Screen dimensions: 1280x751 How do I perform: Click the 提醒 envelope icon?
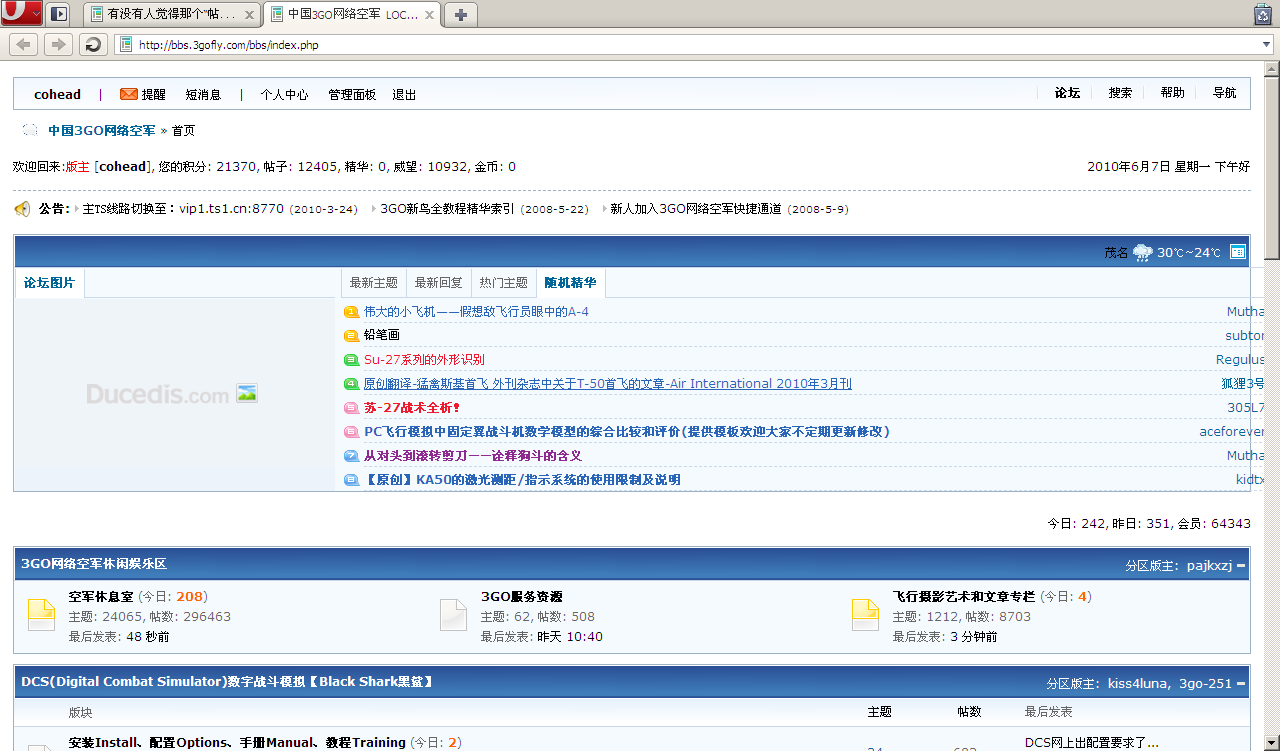click(x=129, y=94)
